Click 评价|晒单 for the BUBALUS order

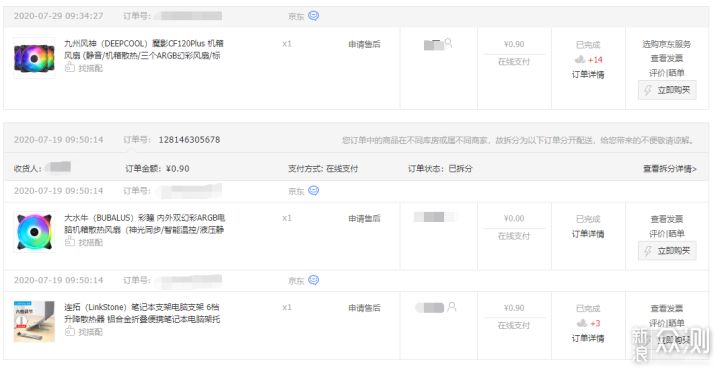click(x=667, y=234)
